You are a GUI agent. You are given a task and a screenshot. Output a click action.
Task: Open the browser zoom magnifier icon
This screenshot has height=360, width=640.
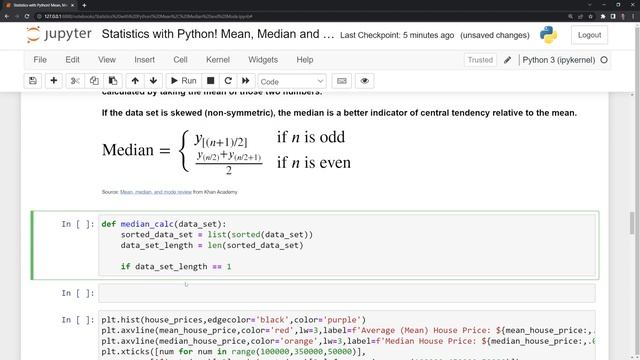point(570,16)
